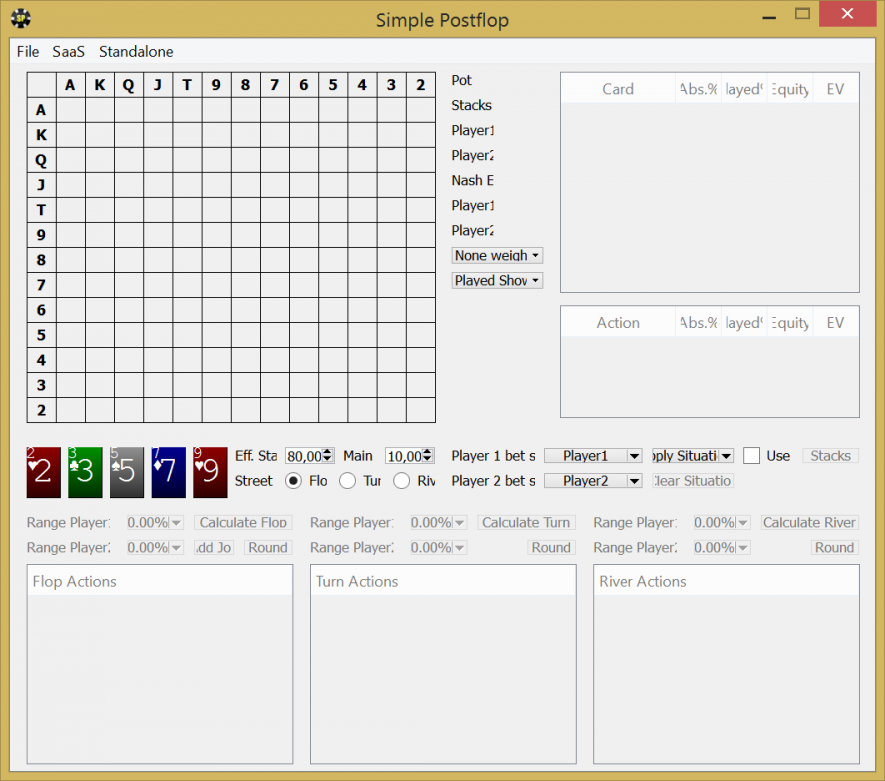Viewport: 885px width, 781px height.
Task: Click the AA cell in the range matrix
Action: pos(71,109)
